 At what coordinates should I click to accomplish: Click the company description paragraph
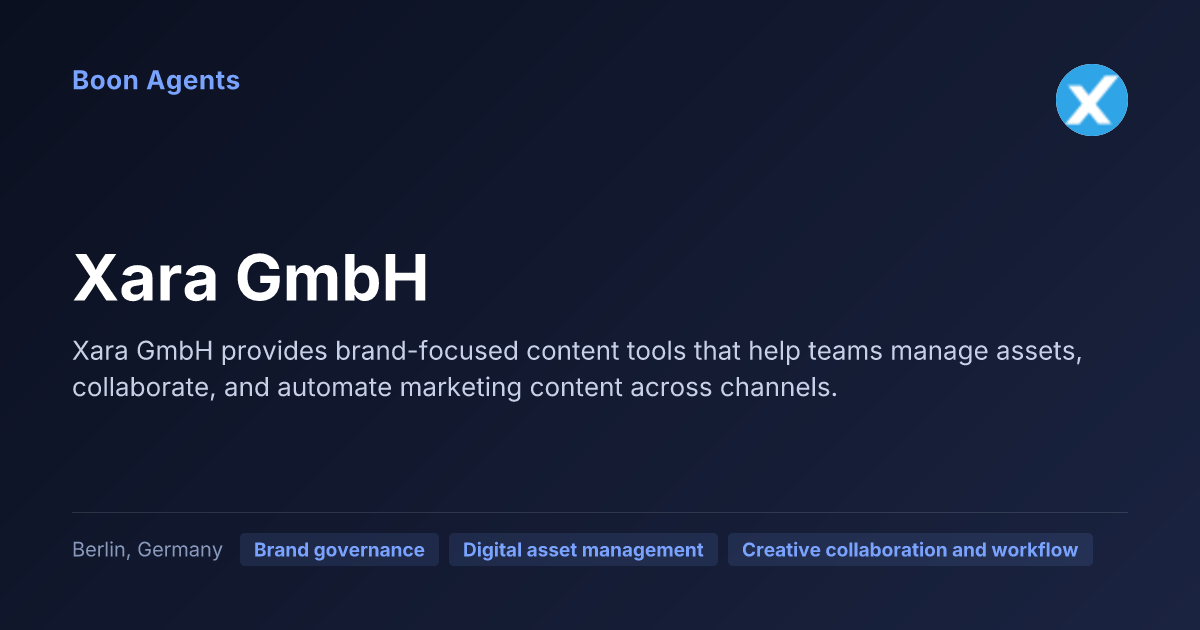(578, 369)
